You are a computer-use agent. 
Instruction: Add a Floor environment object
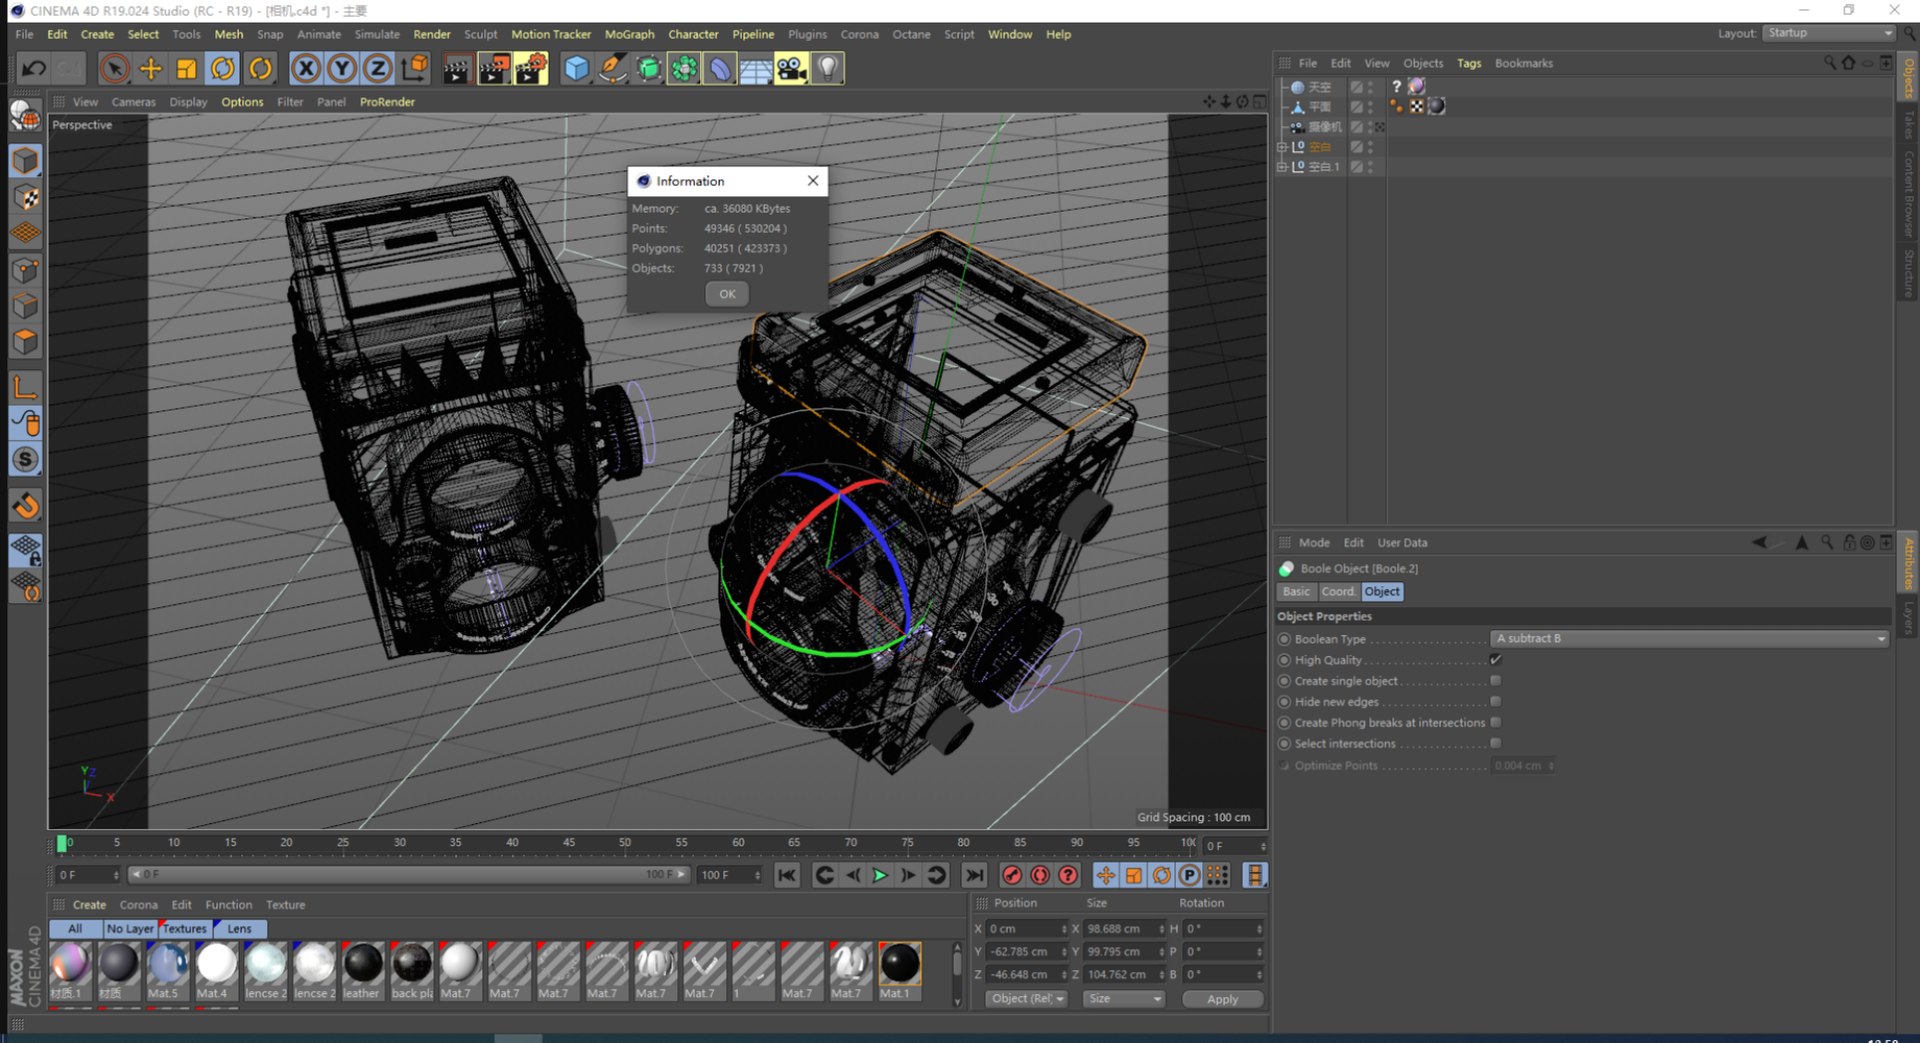pyautogui.click(x=755, y=68)
